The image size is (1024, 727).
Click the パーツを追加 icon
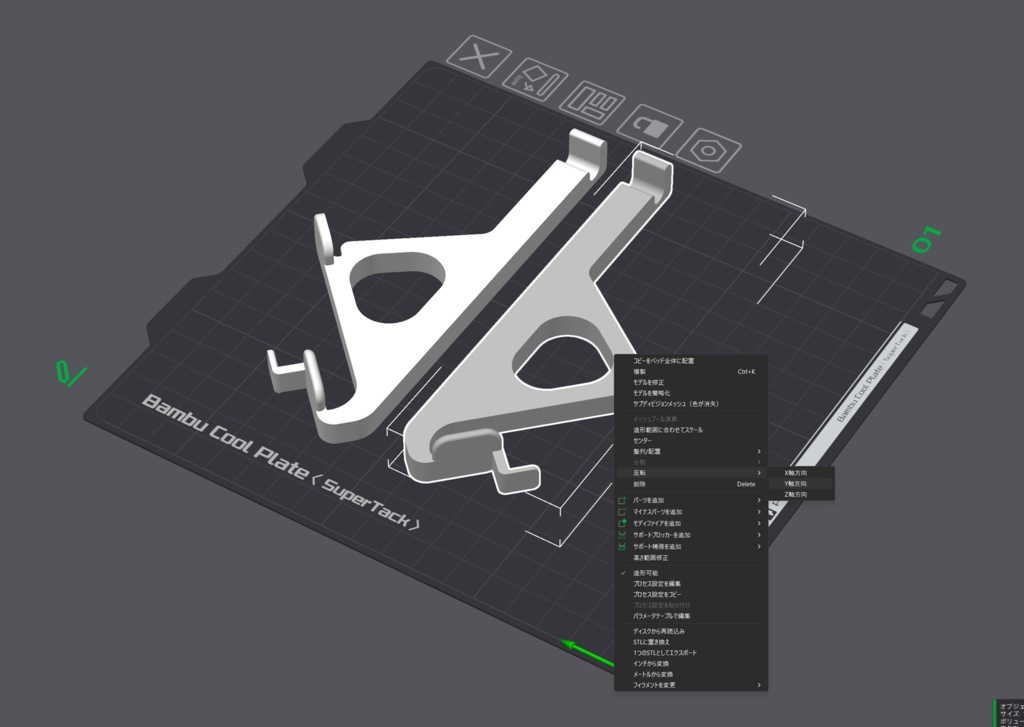coord(622,500)
